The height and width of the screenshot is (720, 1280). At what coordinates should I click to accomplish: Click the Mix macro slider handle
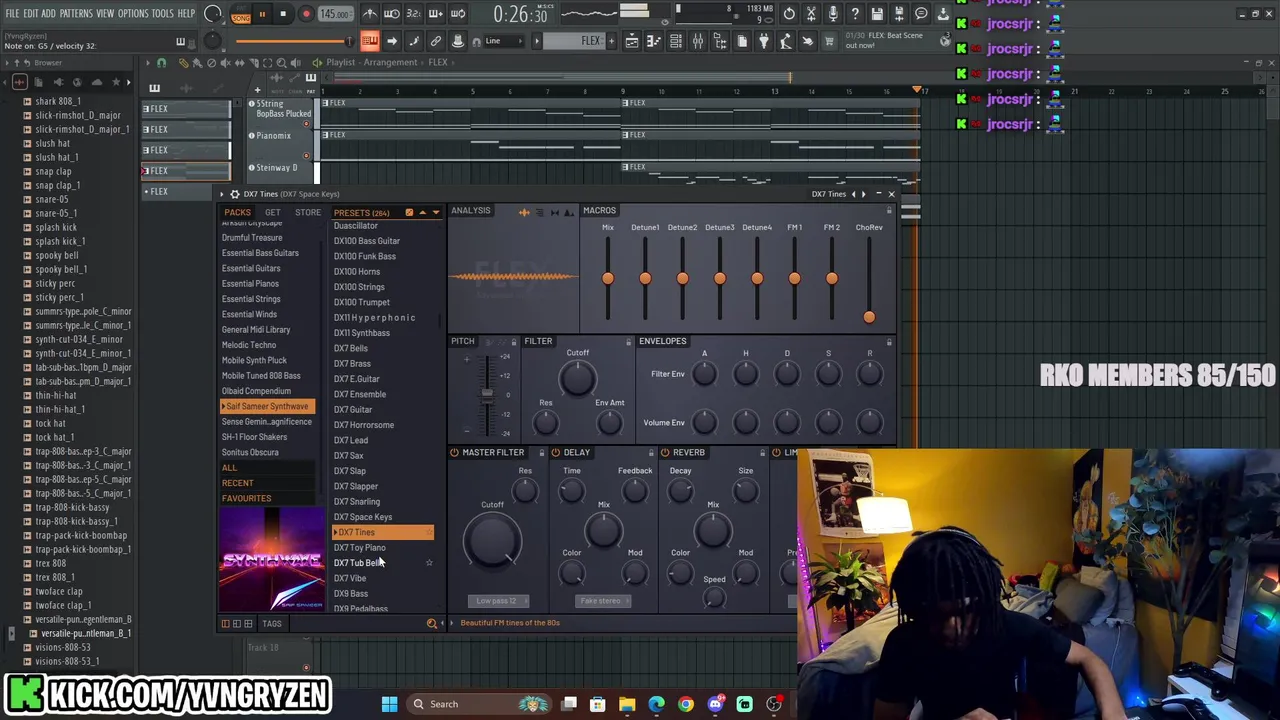(x=608, y=279)
